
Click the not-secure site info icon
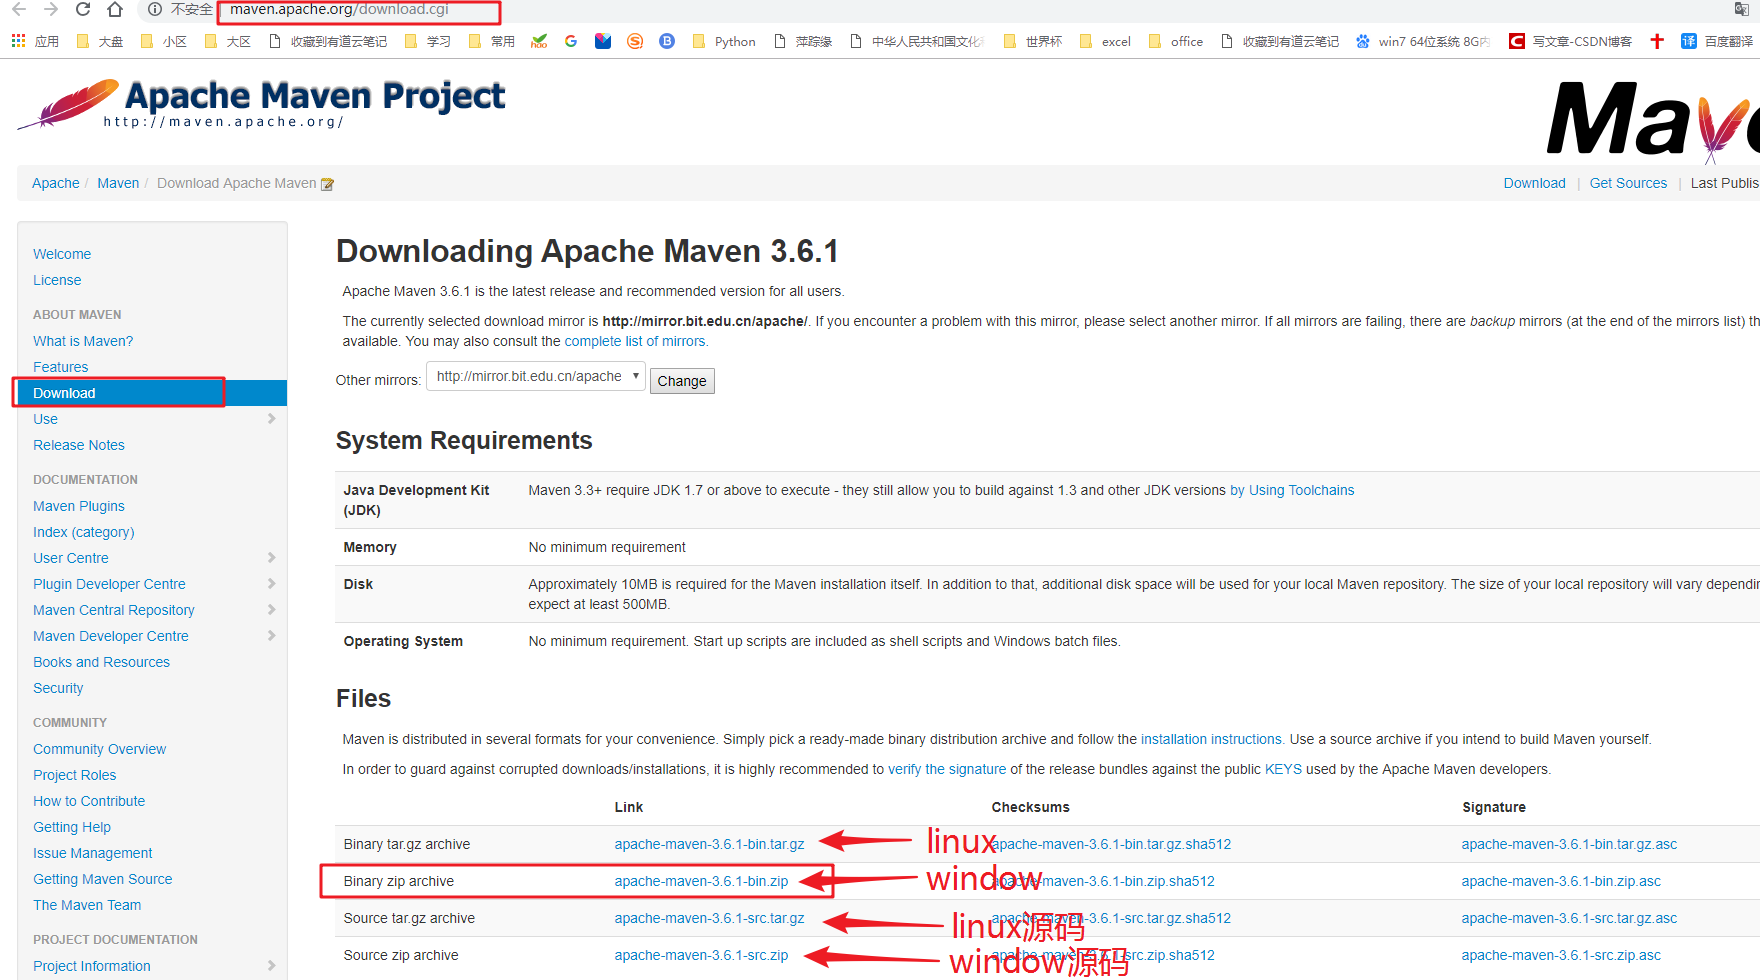155,9
